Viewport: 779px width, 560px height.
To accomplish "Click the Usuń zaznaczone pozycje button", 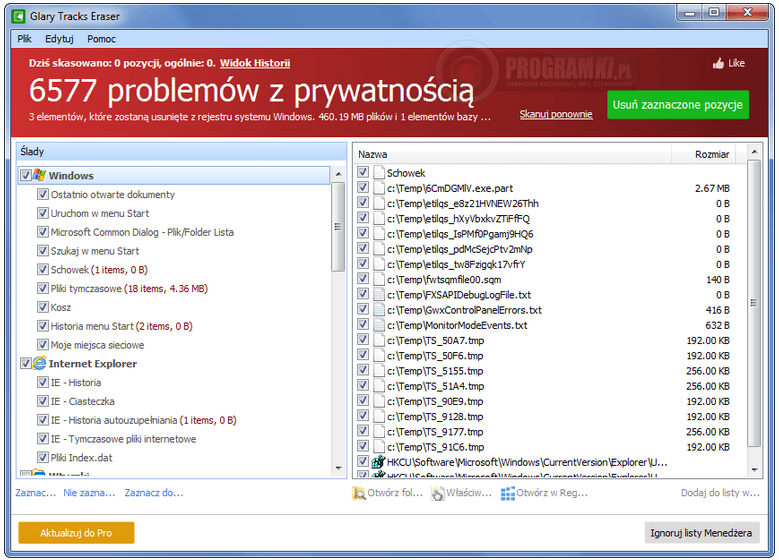I will 678,105.
